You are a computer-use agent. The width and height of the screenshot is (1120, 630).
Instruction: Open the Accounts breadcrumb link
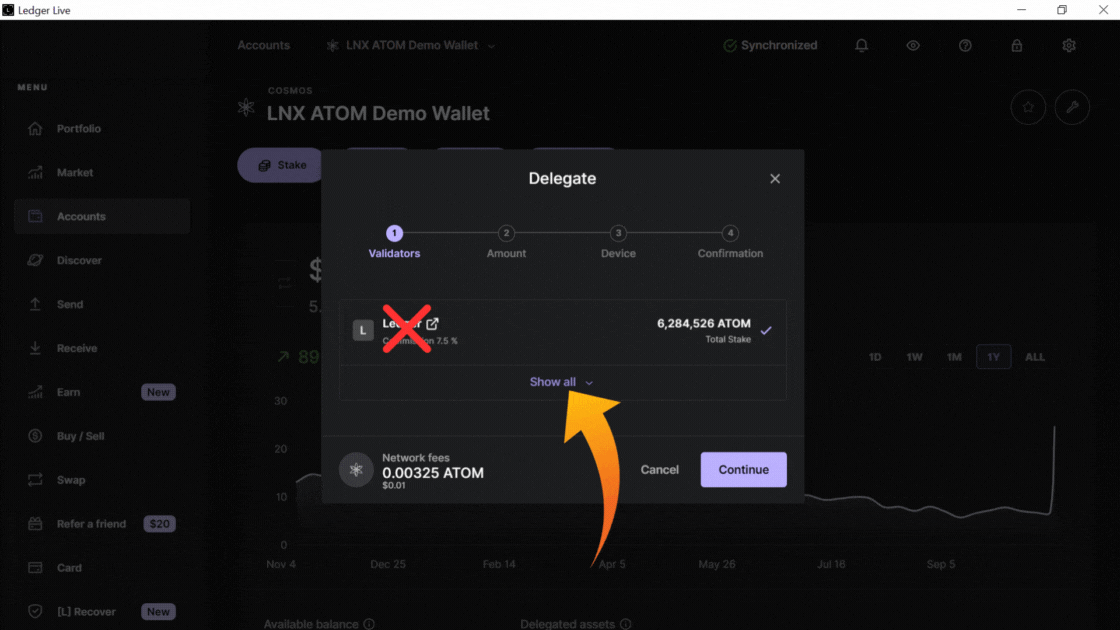[264, 46]
